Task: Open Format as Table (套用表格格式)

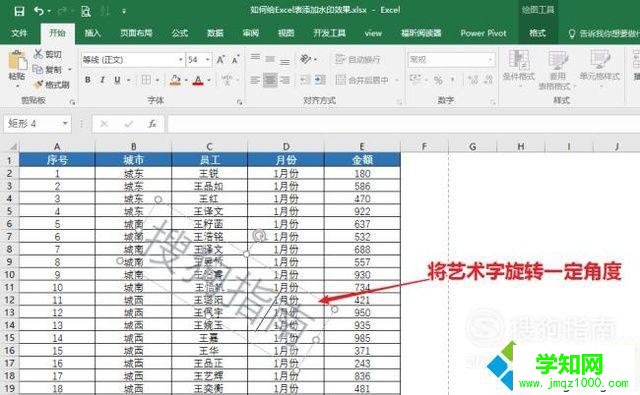Action: (x=558, y=70)
